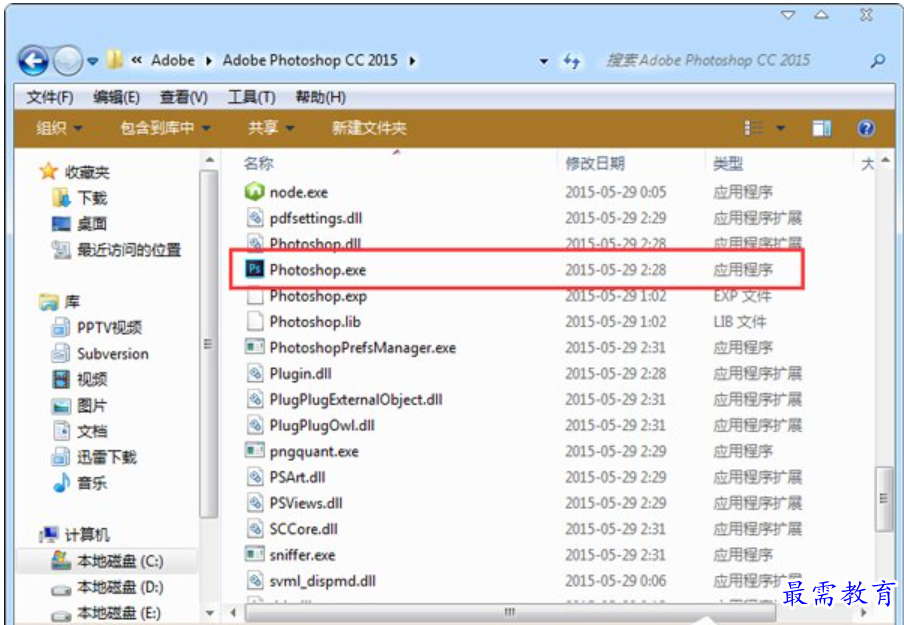Select PSArt.dll file name

click(x=297, y=477)
